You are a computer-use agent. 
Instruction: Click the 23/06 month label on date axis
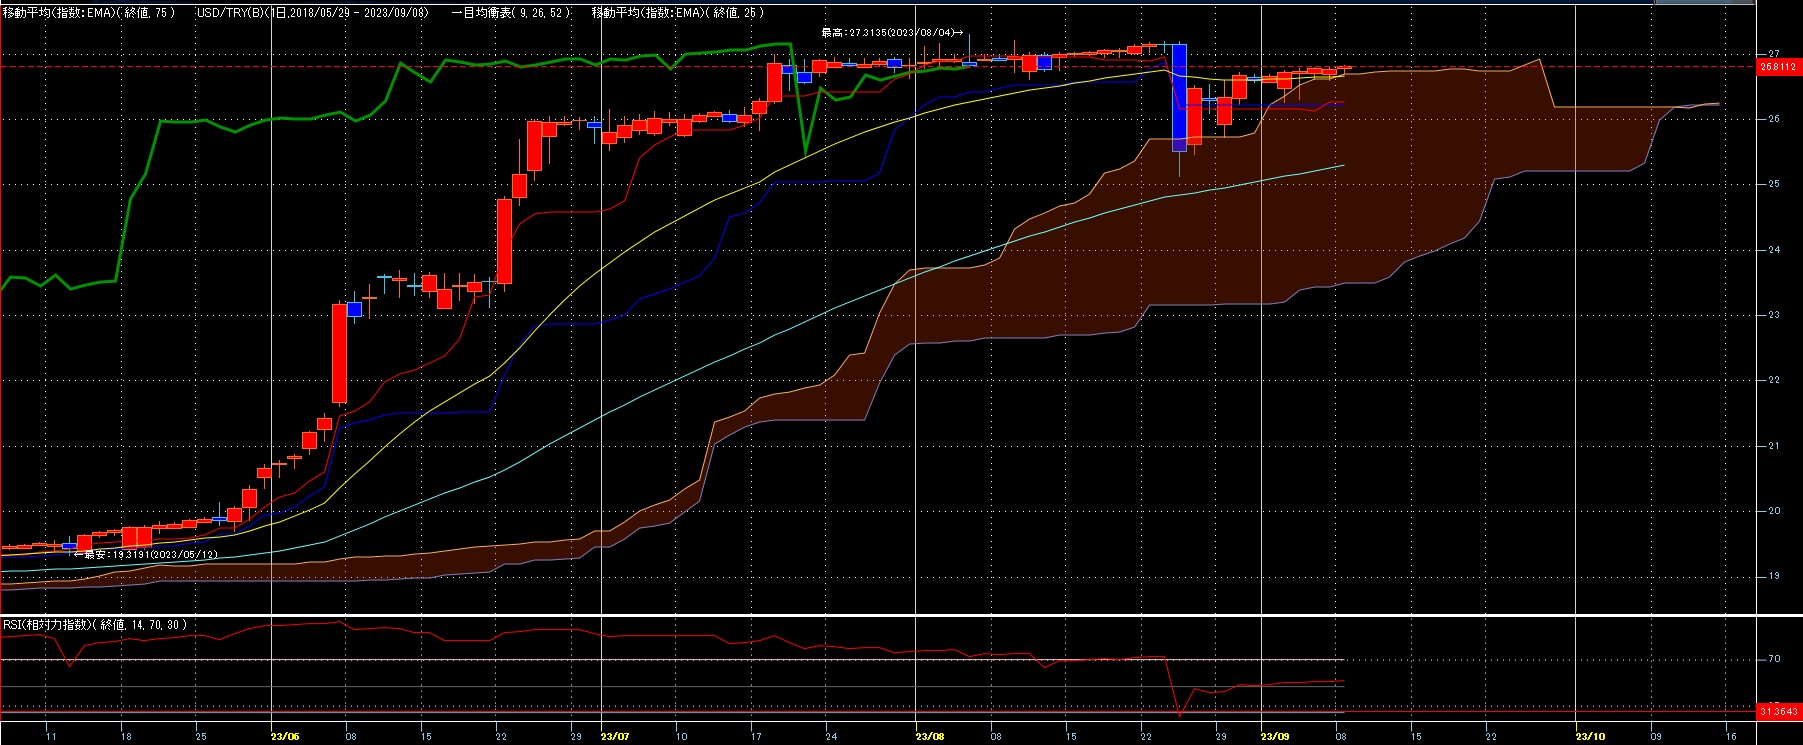point(285,736)
